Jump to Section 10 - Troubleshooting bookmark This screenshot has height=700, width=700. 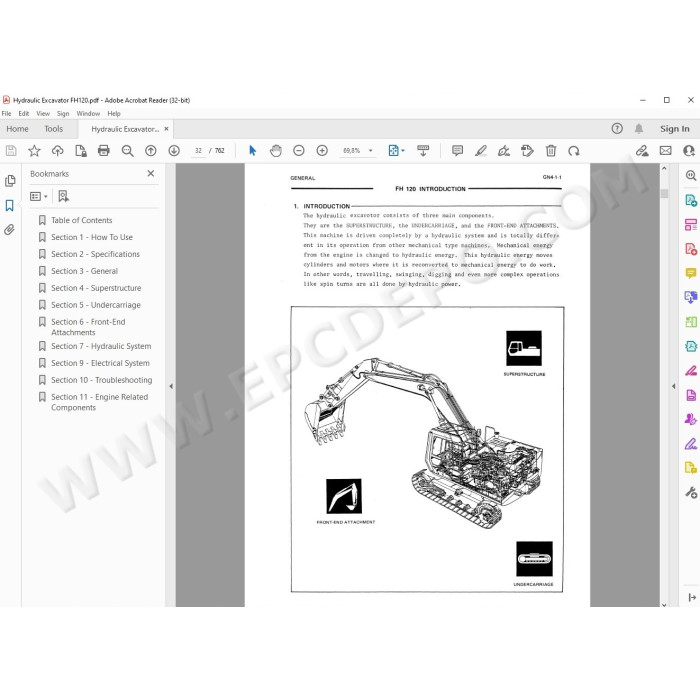click(101, 380)
